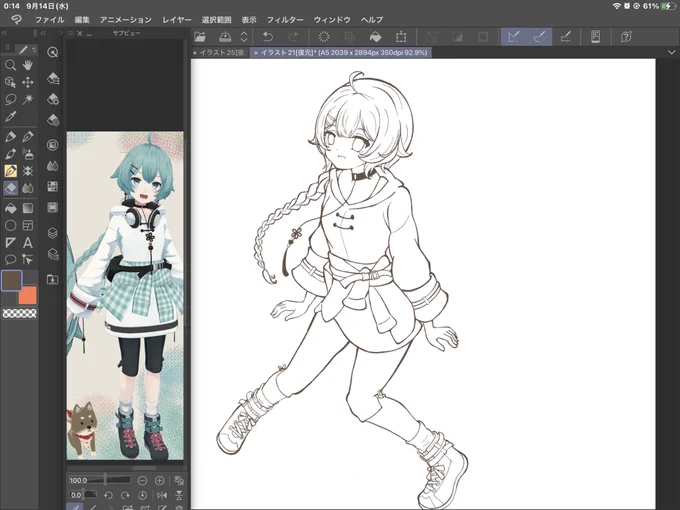Open the Material download folder icon
The width and height of the screenshot is (680, 510).
[x=52, y=279]
